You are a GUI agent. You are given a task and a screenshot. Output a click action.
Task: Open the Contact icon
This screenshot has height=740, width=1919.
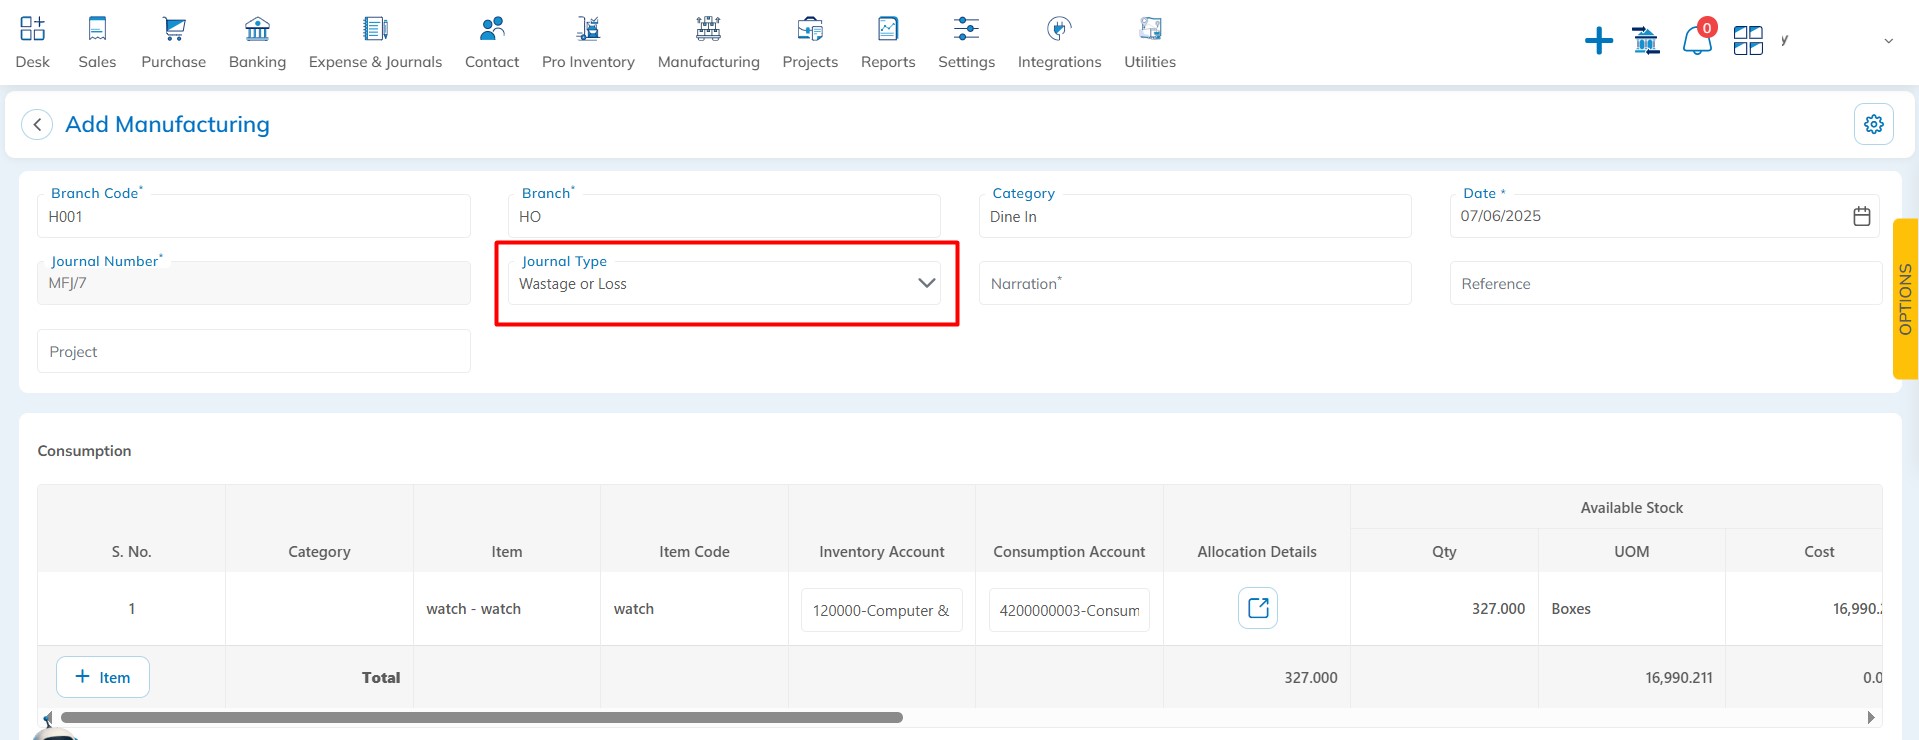(x=492, y=28)
